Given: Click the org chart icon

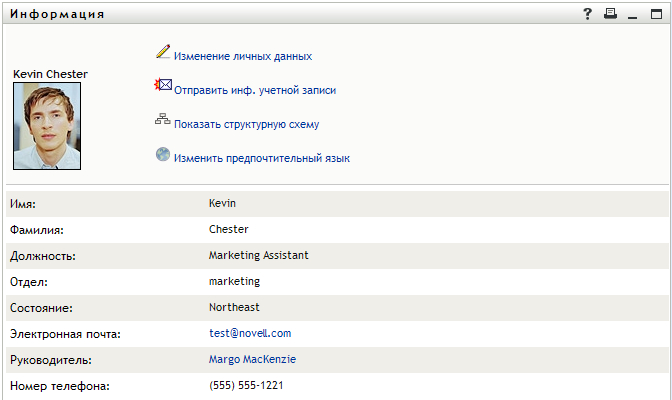Looking at the screenshot, I should (163, 121).
